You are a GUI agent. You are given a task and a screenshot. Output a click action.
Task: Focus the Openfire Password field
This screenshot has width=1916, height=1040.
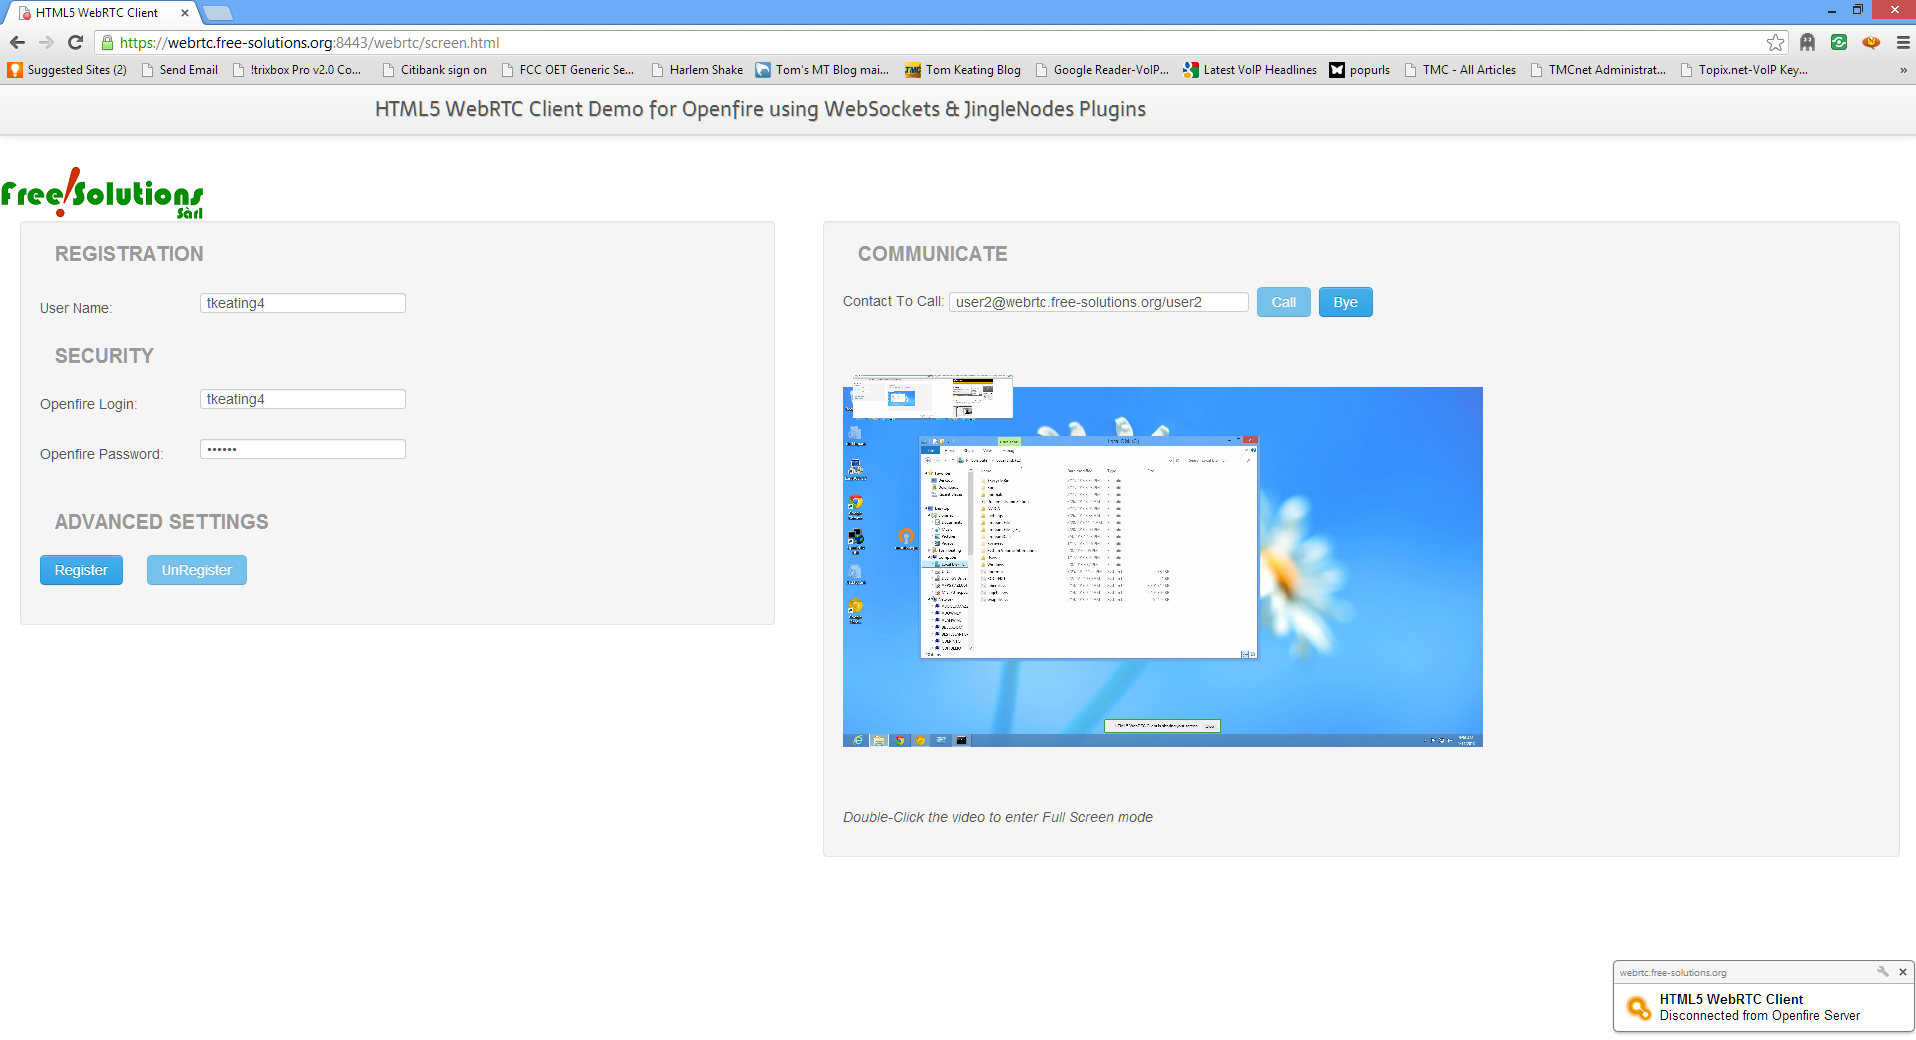[x=302, y=449]
